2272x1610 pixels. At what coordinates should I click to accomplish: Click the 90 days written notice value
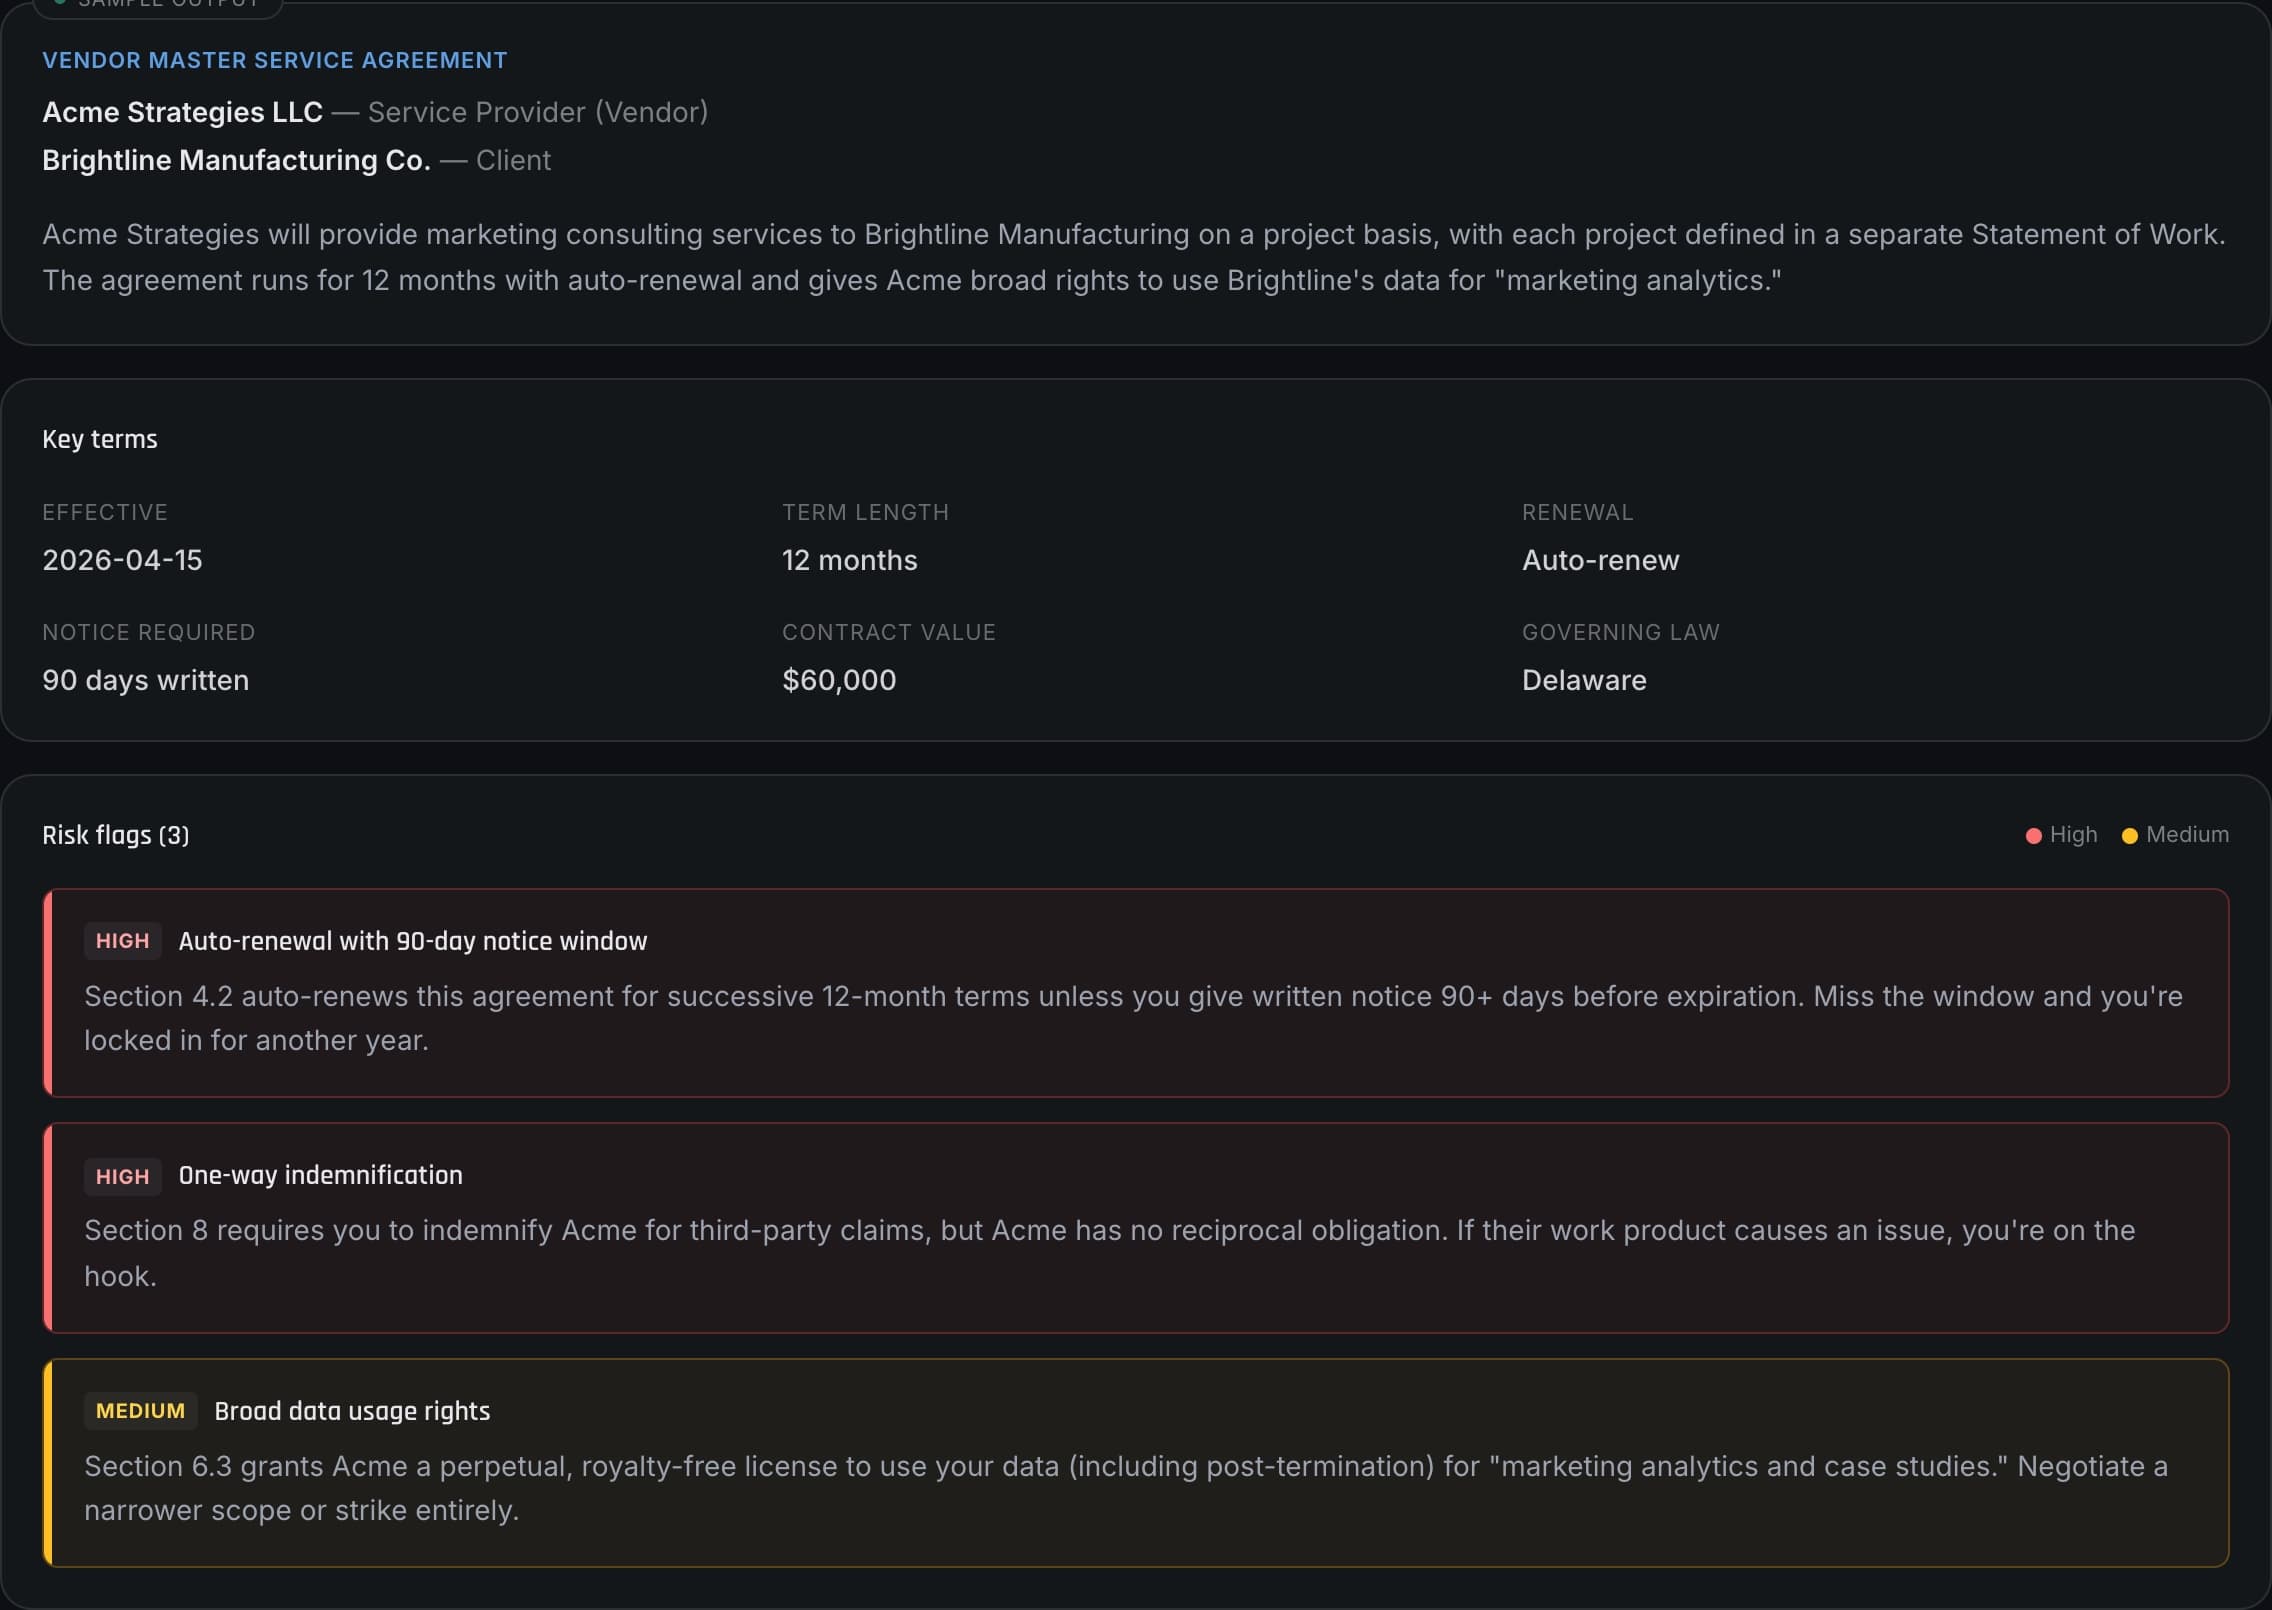(x=145, y=680)
